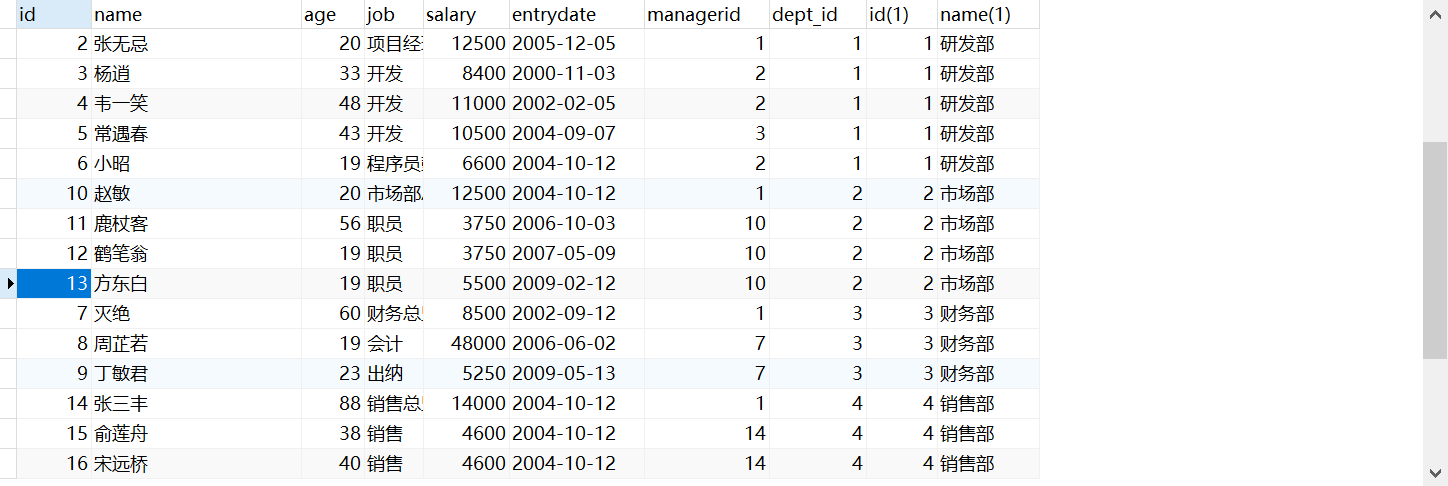This screenshot has width=1448, height=486.
Task: Select the name cell 俞莲舟
Action: coord(196,434)
